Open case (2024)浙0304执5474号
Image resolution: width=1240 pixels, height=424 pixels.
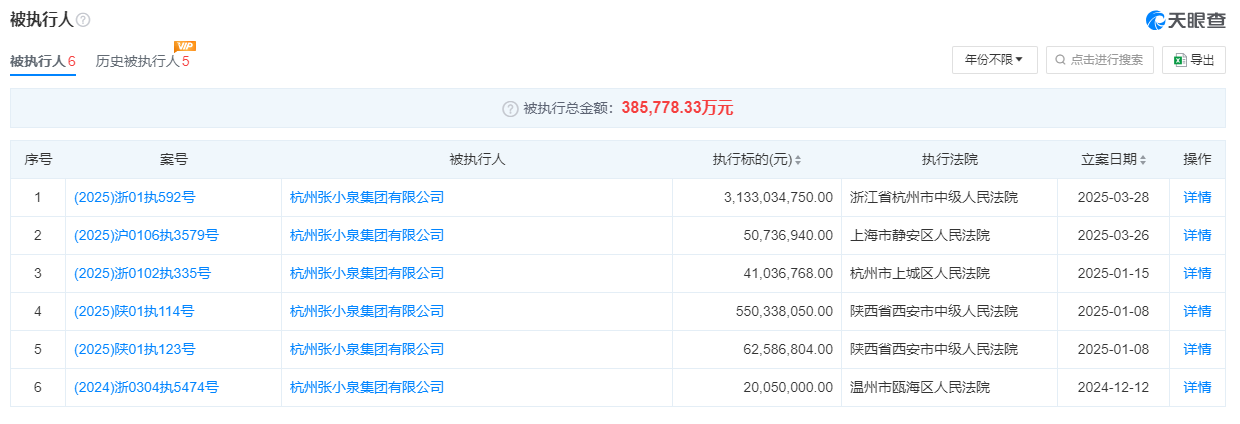[146, 387]
